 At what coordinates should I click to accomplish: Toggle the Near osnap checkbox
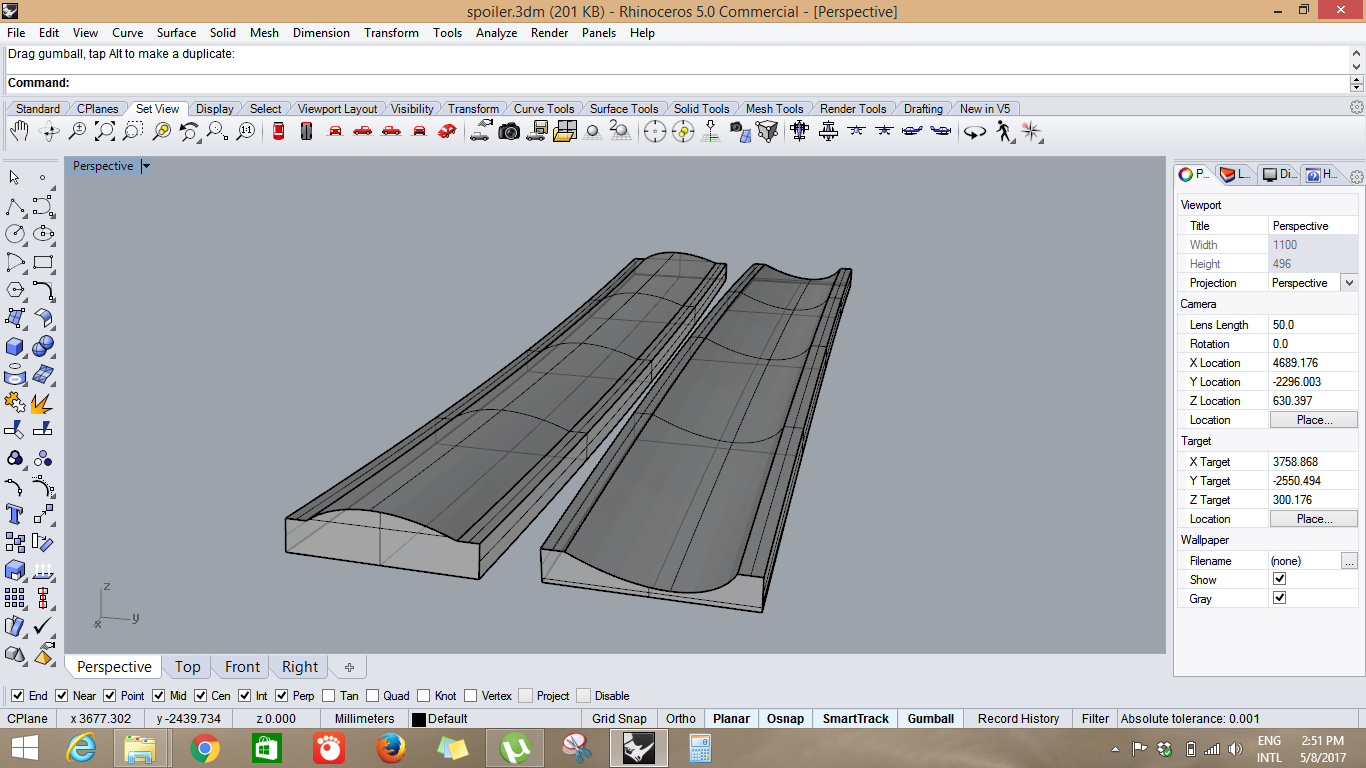coord(62,695)
